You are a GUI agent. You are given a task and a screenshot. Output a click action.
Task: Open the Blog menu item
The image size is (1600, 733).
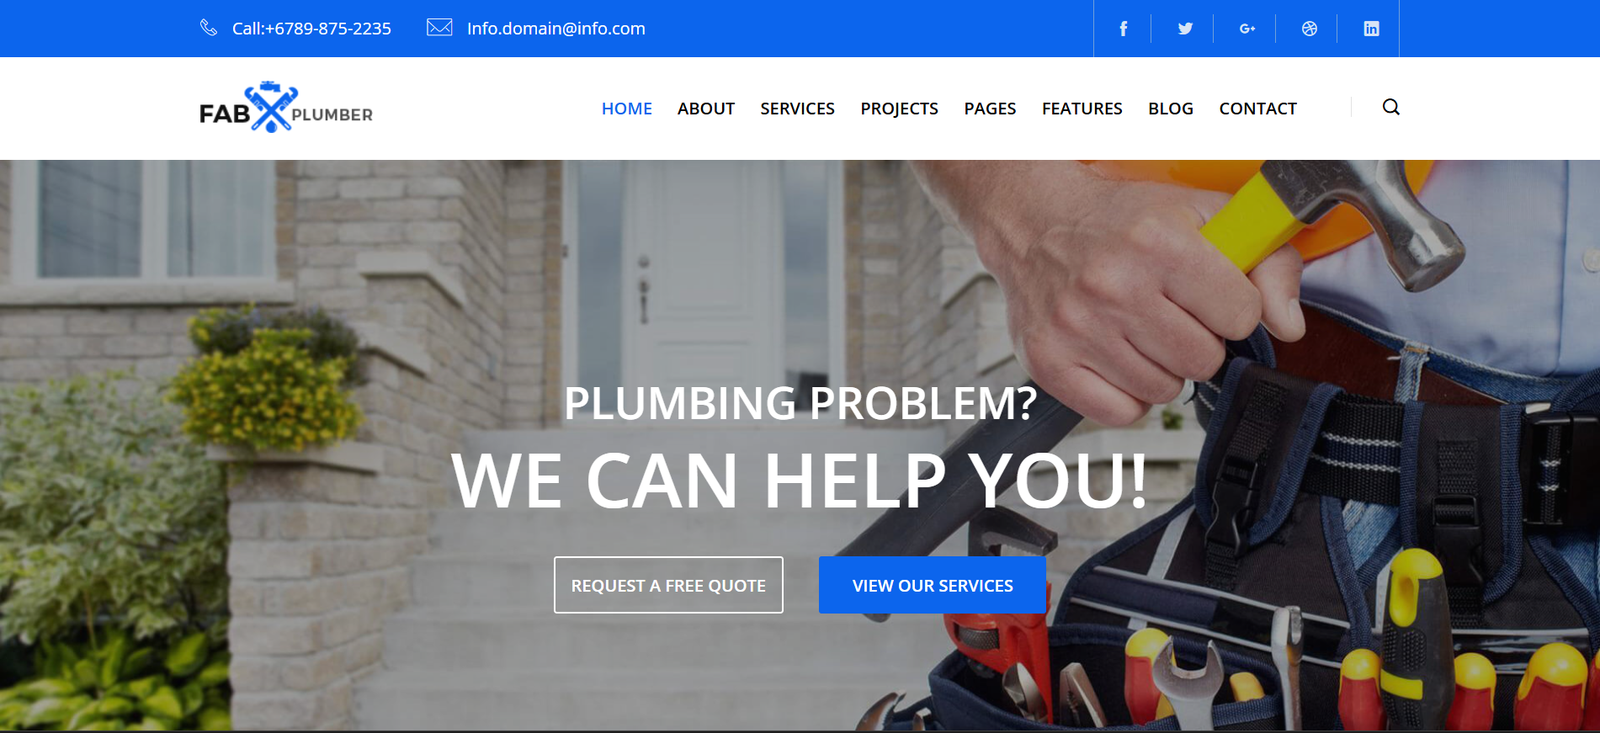pos(1171,108)
